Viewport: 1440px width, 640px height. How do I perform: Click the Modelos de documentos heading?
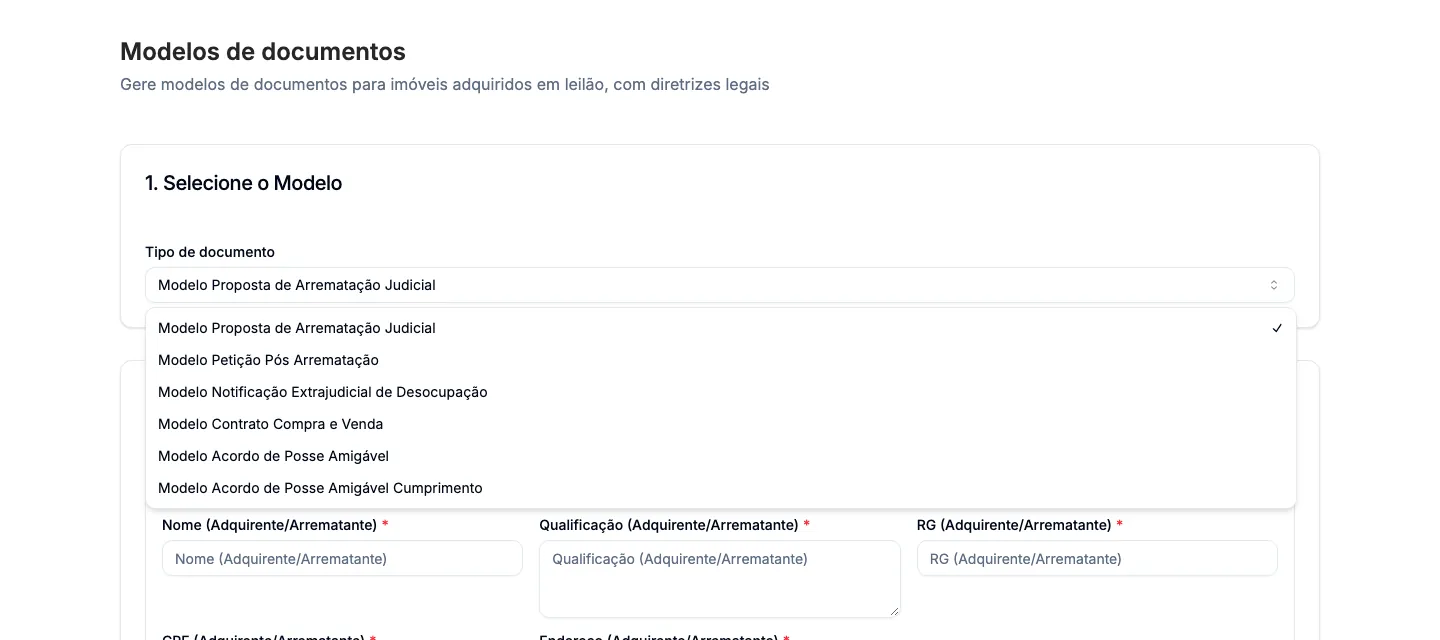point(263,51)
